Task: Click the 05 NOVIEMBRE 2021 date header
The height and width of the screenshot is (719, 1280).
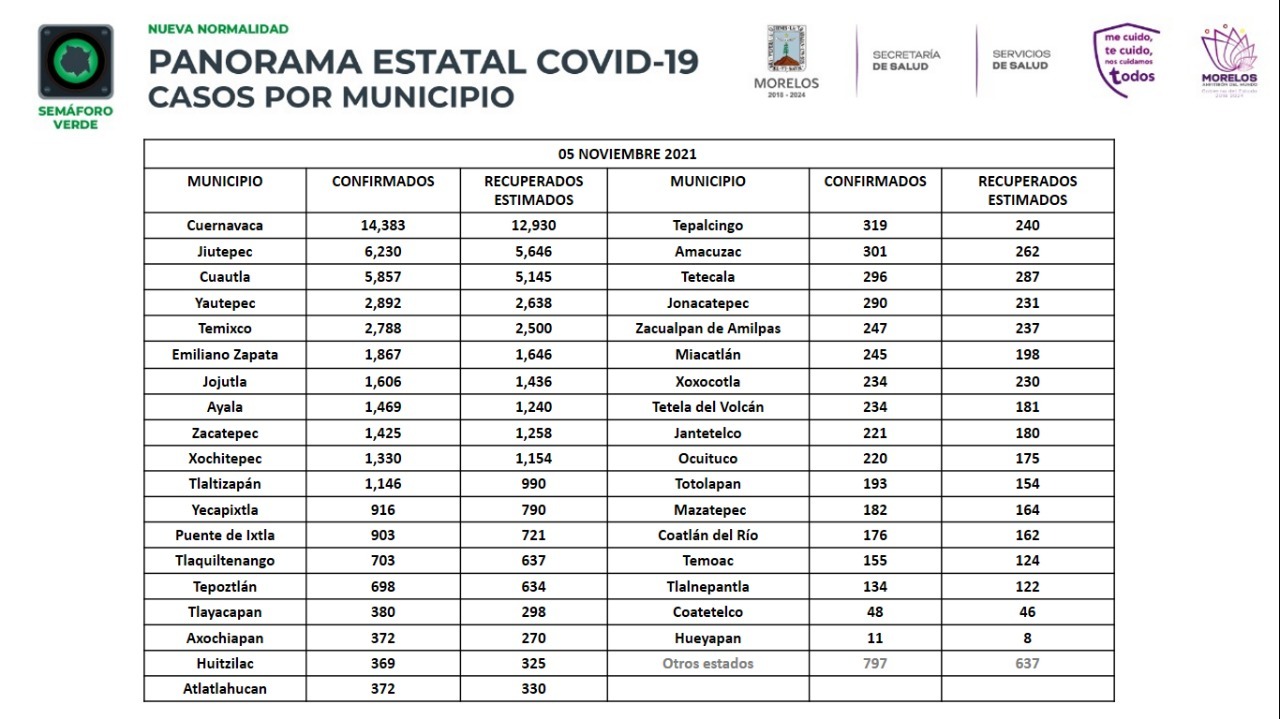Action: [x=627, y=154]
